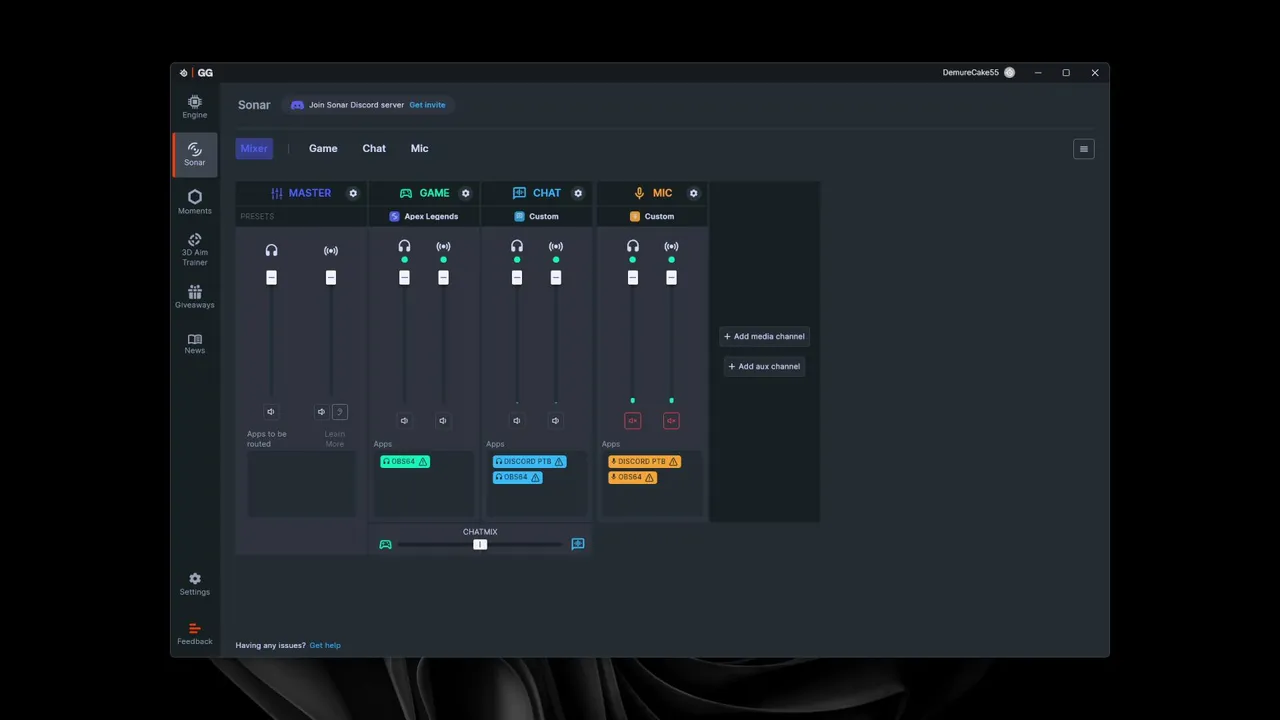Click the chat icon in ChatMix
The width and height of the screenshot is (1280, 720).
coord(578,544)
